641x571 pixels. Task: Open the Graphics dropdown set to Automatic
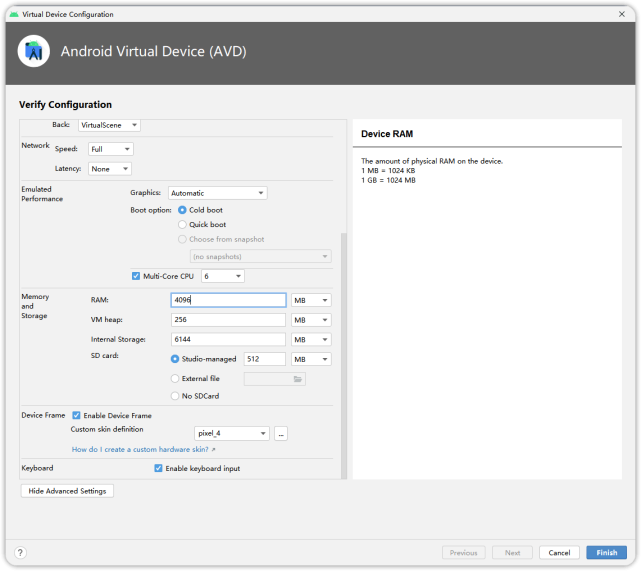pos(217,193)
